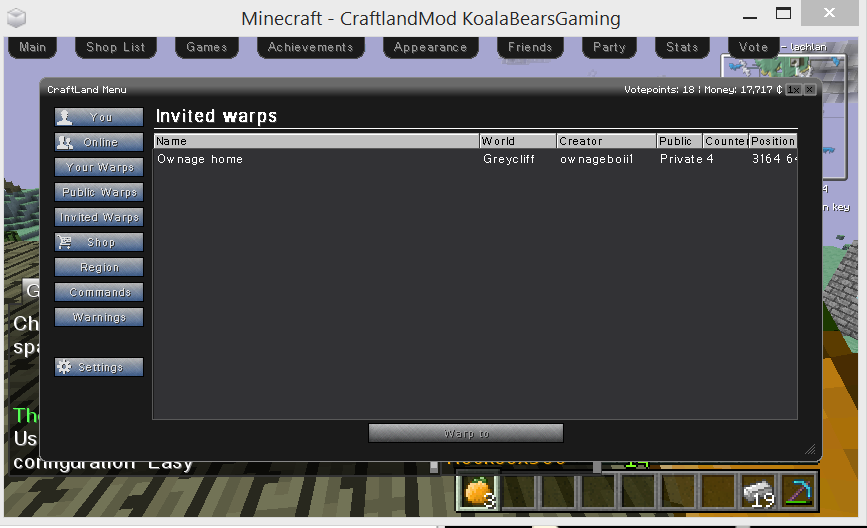The width and height of the screenshot is (867, 528).
Task: Open the Achievements tab
Action: coord(310,48)
